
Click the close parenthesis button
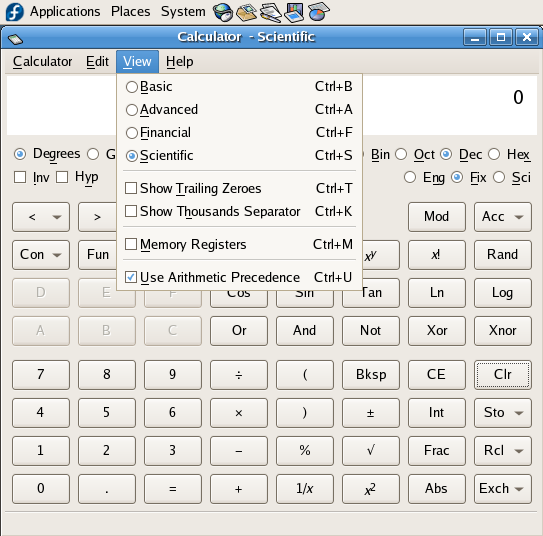coord(305,413)
